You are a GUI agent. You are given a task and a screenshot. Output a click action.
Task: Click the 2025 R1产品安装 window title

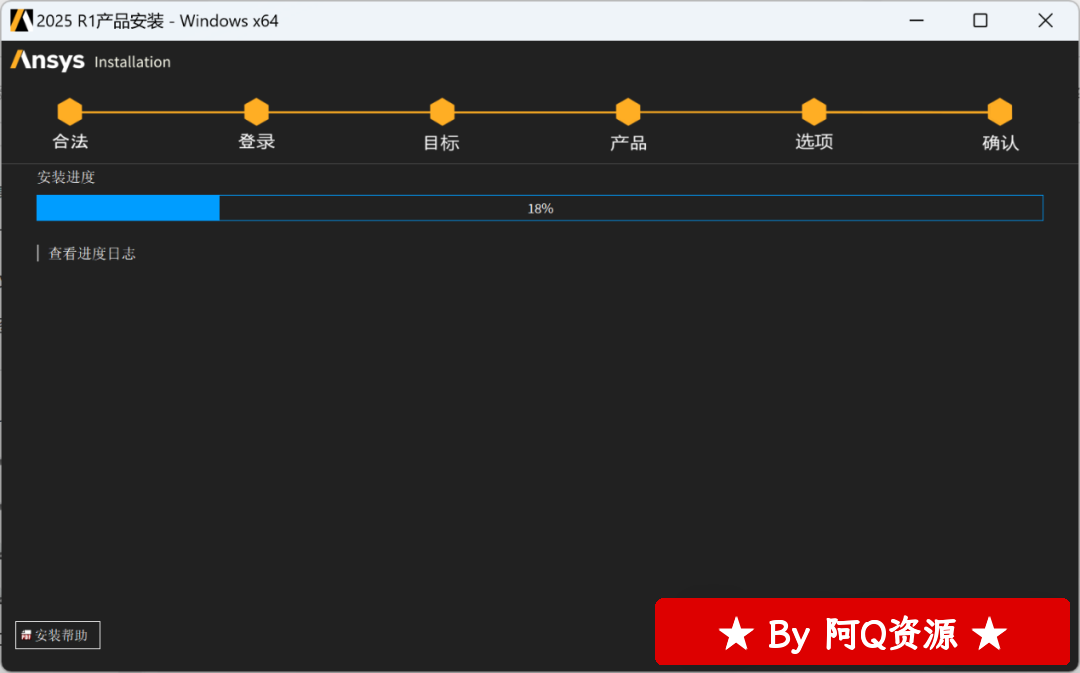click(x=158, y=21)
